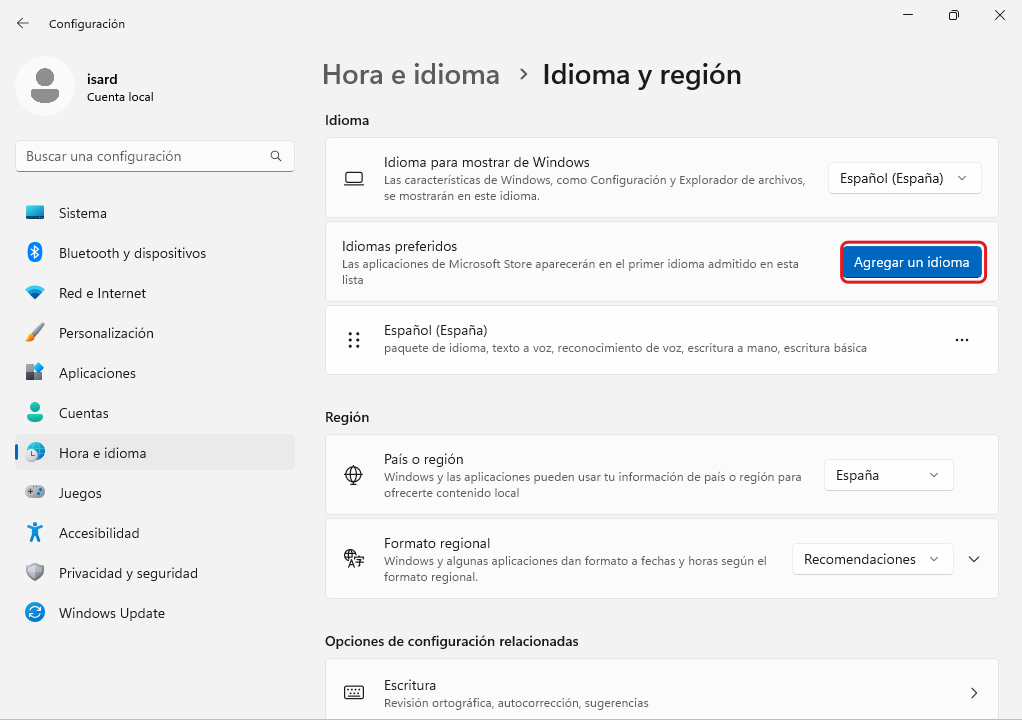Open Formato regional Recomendaciones dropdown

(872, 559)
